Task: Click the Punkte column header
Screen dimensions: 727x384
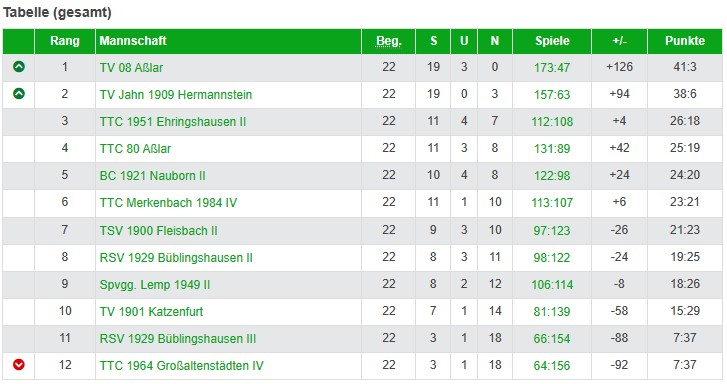Action: [x=685, y=41]
